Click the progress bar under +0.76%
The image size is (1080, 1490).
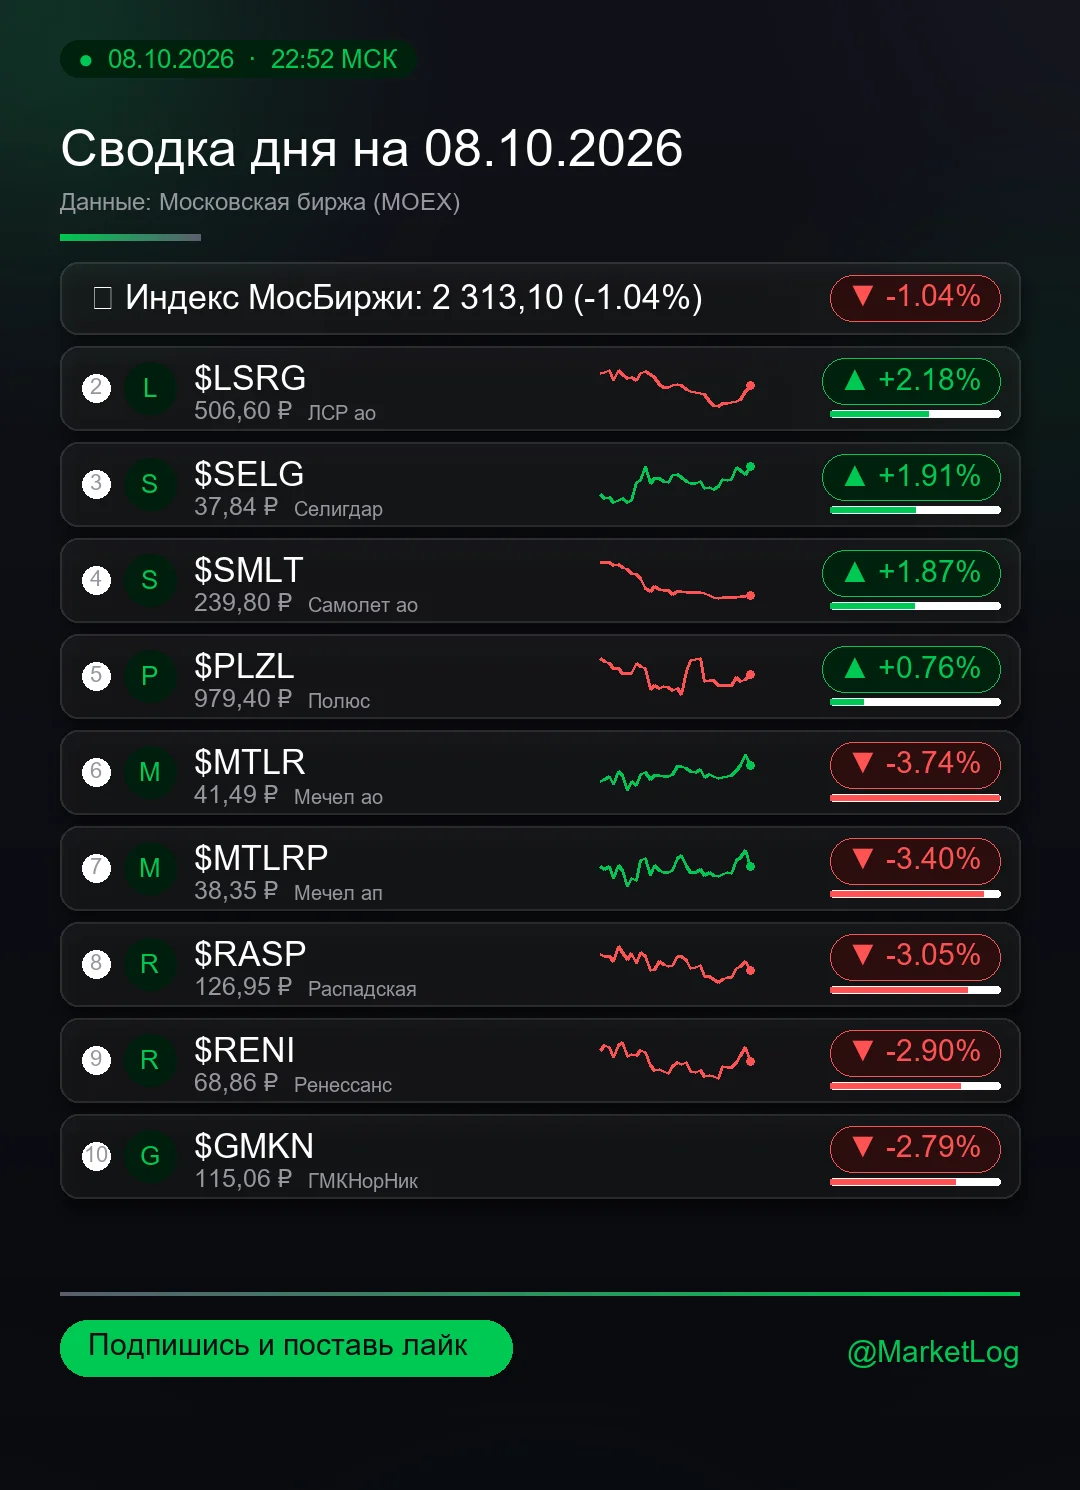coord(915,702)
